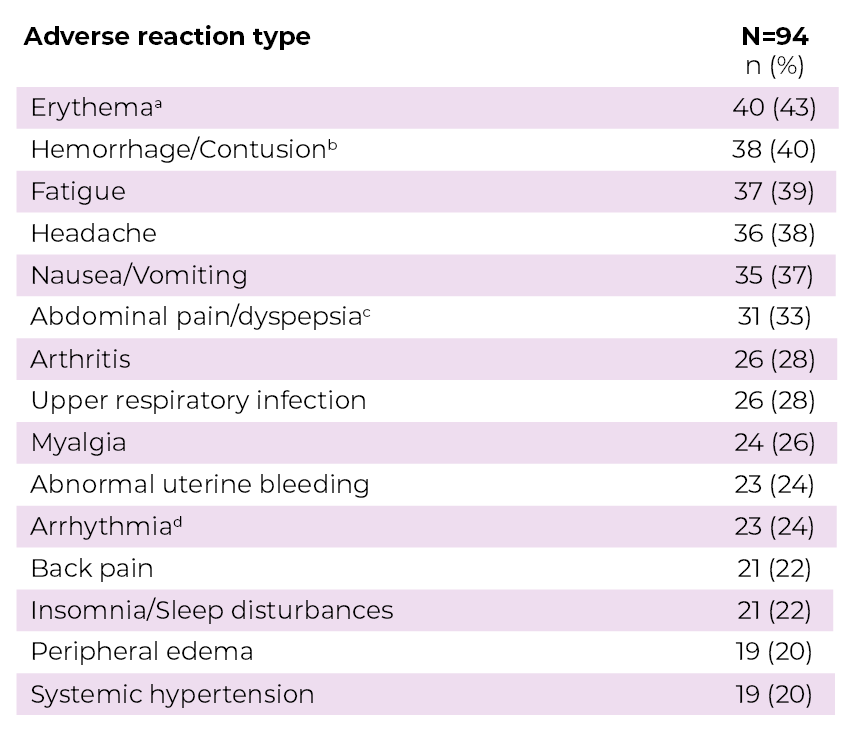854x733 pixels.
Task: Select the Insomnia/Sleep disturbances label
Action: pyautogui.click(x=211, y=611)
